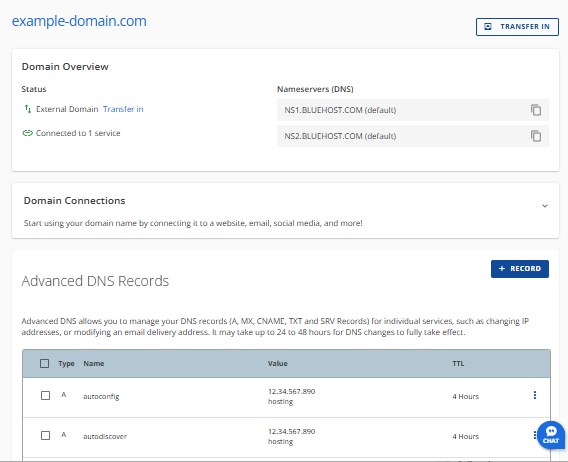Click the hosting label under autoconfig value
Viewport: 568px width, 462px height.
pos(280,401)
